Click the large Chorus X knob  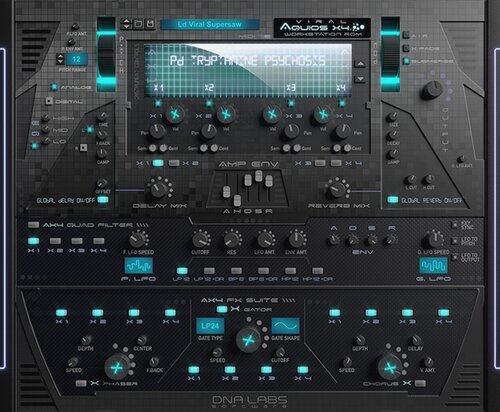click(390, 368)
